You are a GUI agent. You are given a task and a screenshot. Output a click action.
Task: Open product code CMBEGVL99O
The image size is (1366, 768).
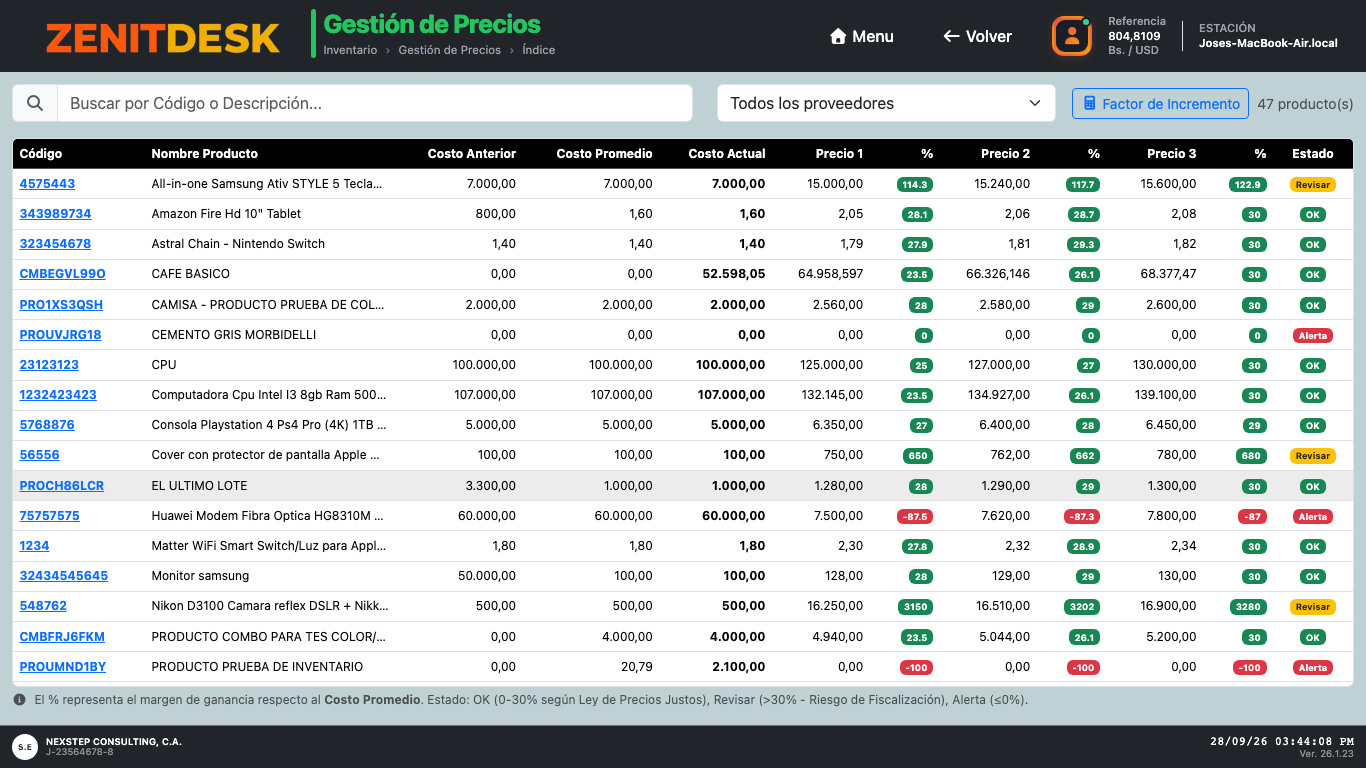click(x=63, y=274)
